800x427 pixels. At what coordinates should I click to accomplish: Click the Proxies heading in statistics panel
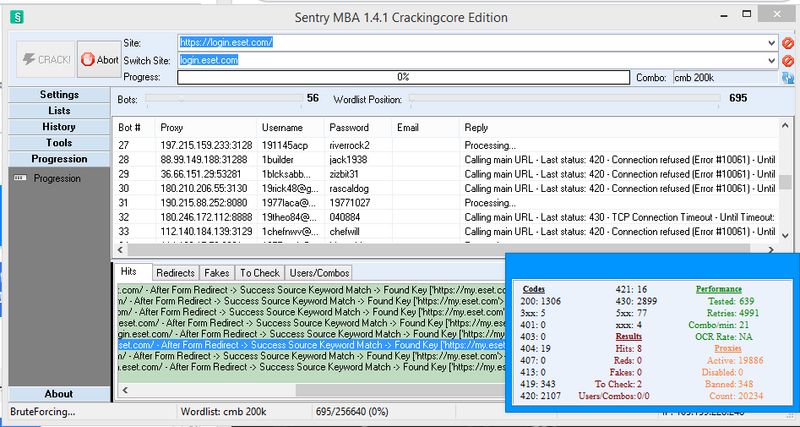(728, 348)
